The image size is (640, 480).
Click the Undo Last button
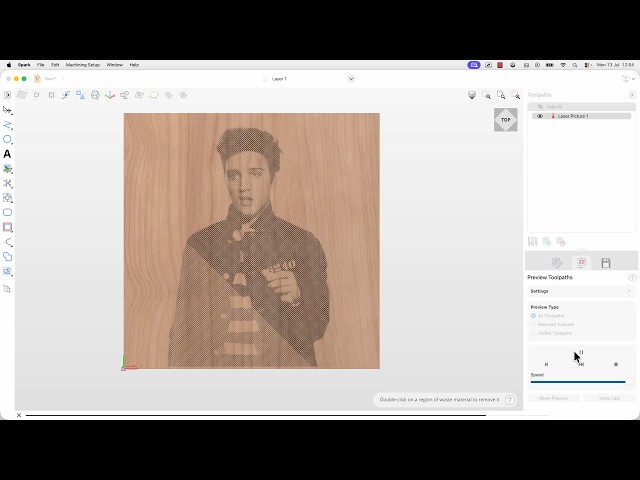[x=609, y=398]
